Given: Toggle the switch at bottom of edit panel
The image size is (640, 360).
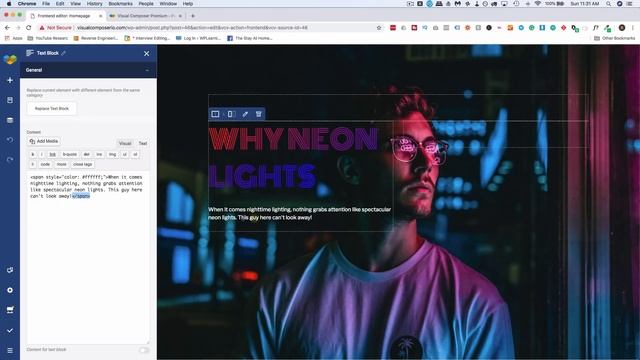Looking at the screenshot, I should (144, 350).
